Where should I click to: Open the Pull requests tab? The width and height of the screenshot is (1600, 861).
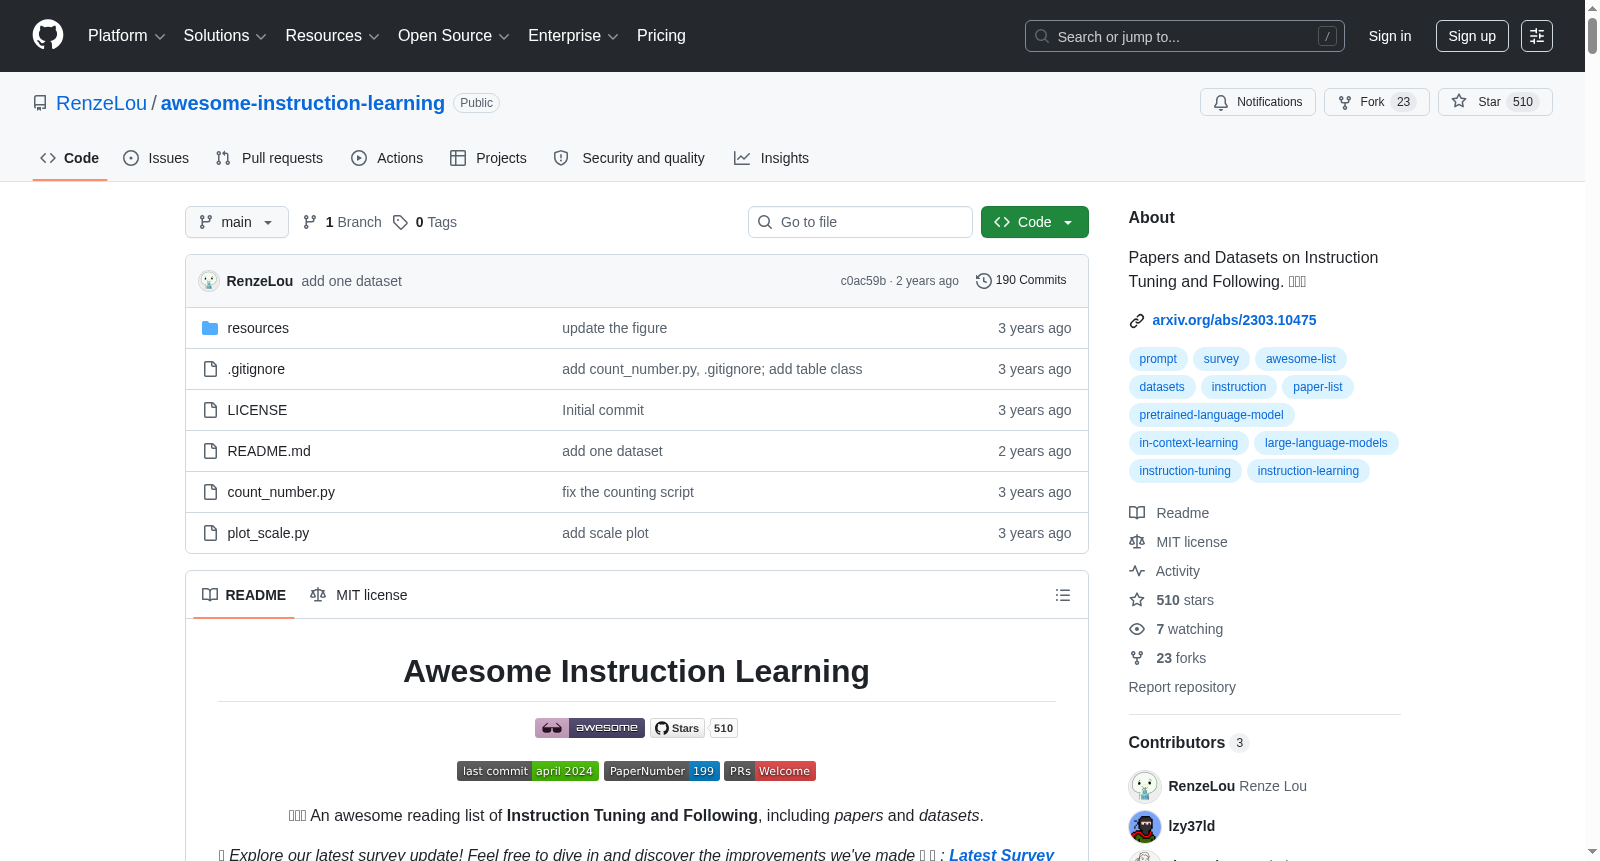click(x=269, y=158)
